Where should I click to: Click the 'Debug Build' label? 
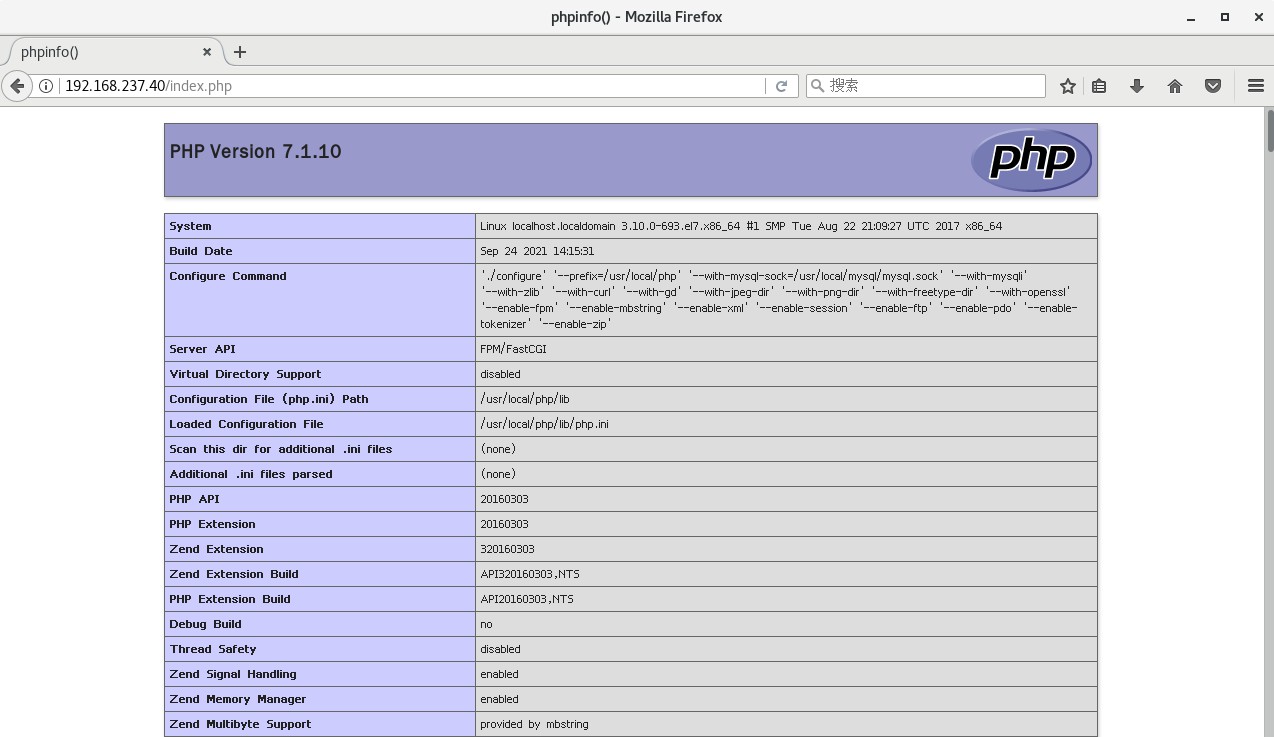point(205,624)
